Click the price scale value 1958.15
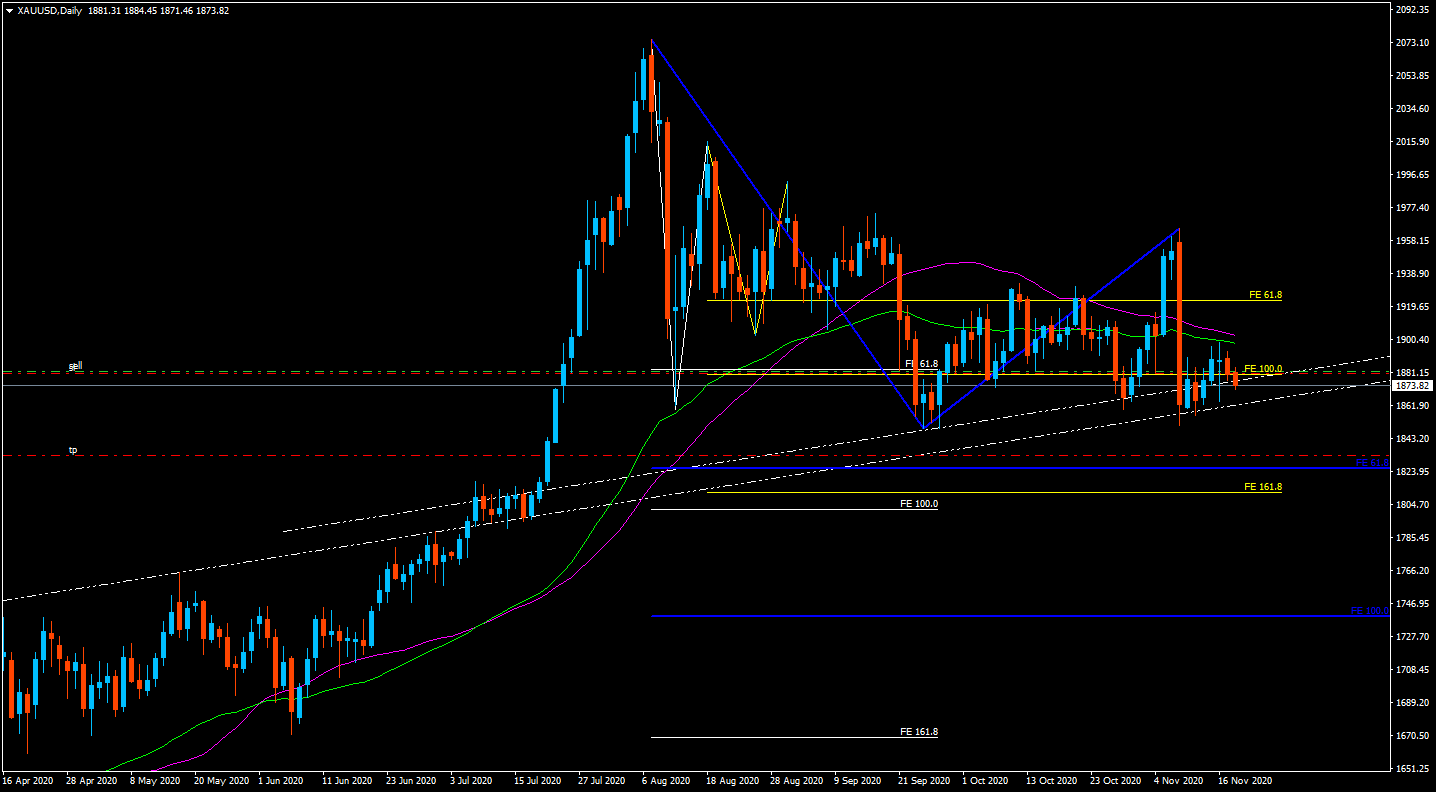The image size is (1436, 792). click(1413, 241)
